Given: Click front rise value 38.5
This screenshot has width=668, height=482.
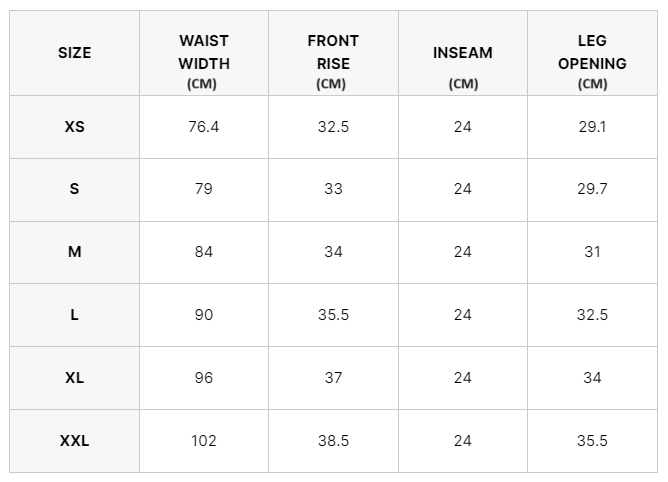Looking at the screenshot, I should point(333,441).
